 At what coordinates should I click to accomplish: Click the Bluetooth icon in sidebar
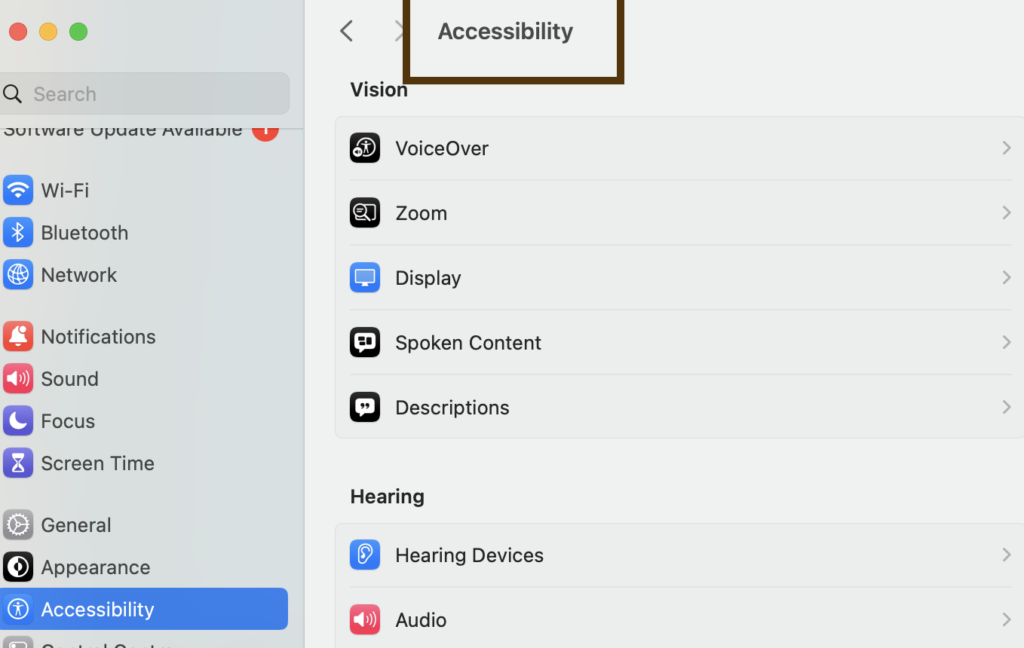coord(18,233)
